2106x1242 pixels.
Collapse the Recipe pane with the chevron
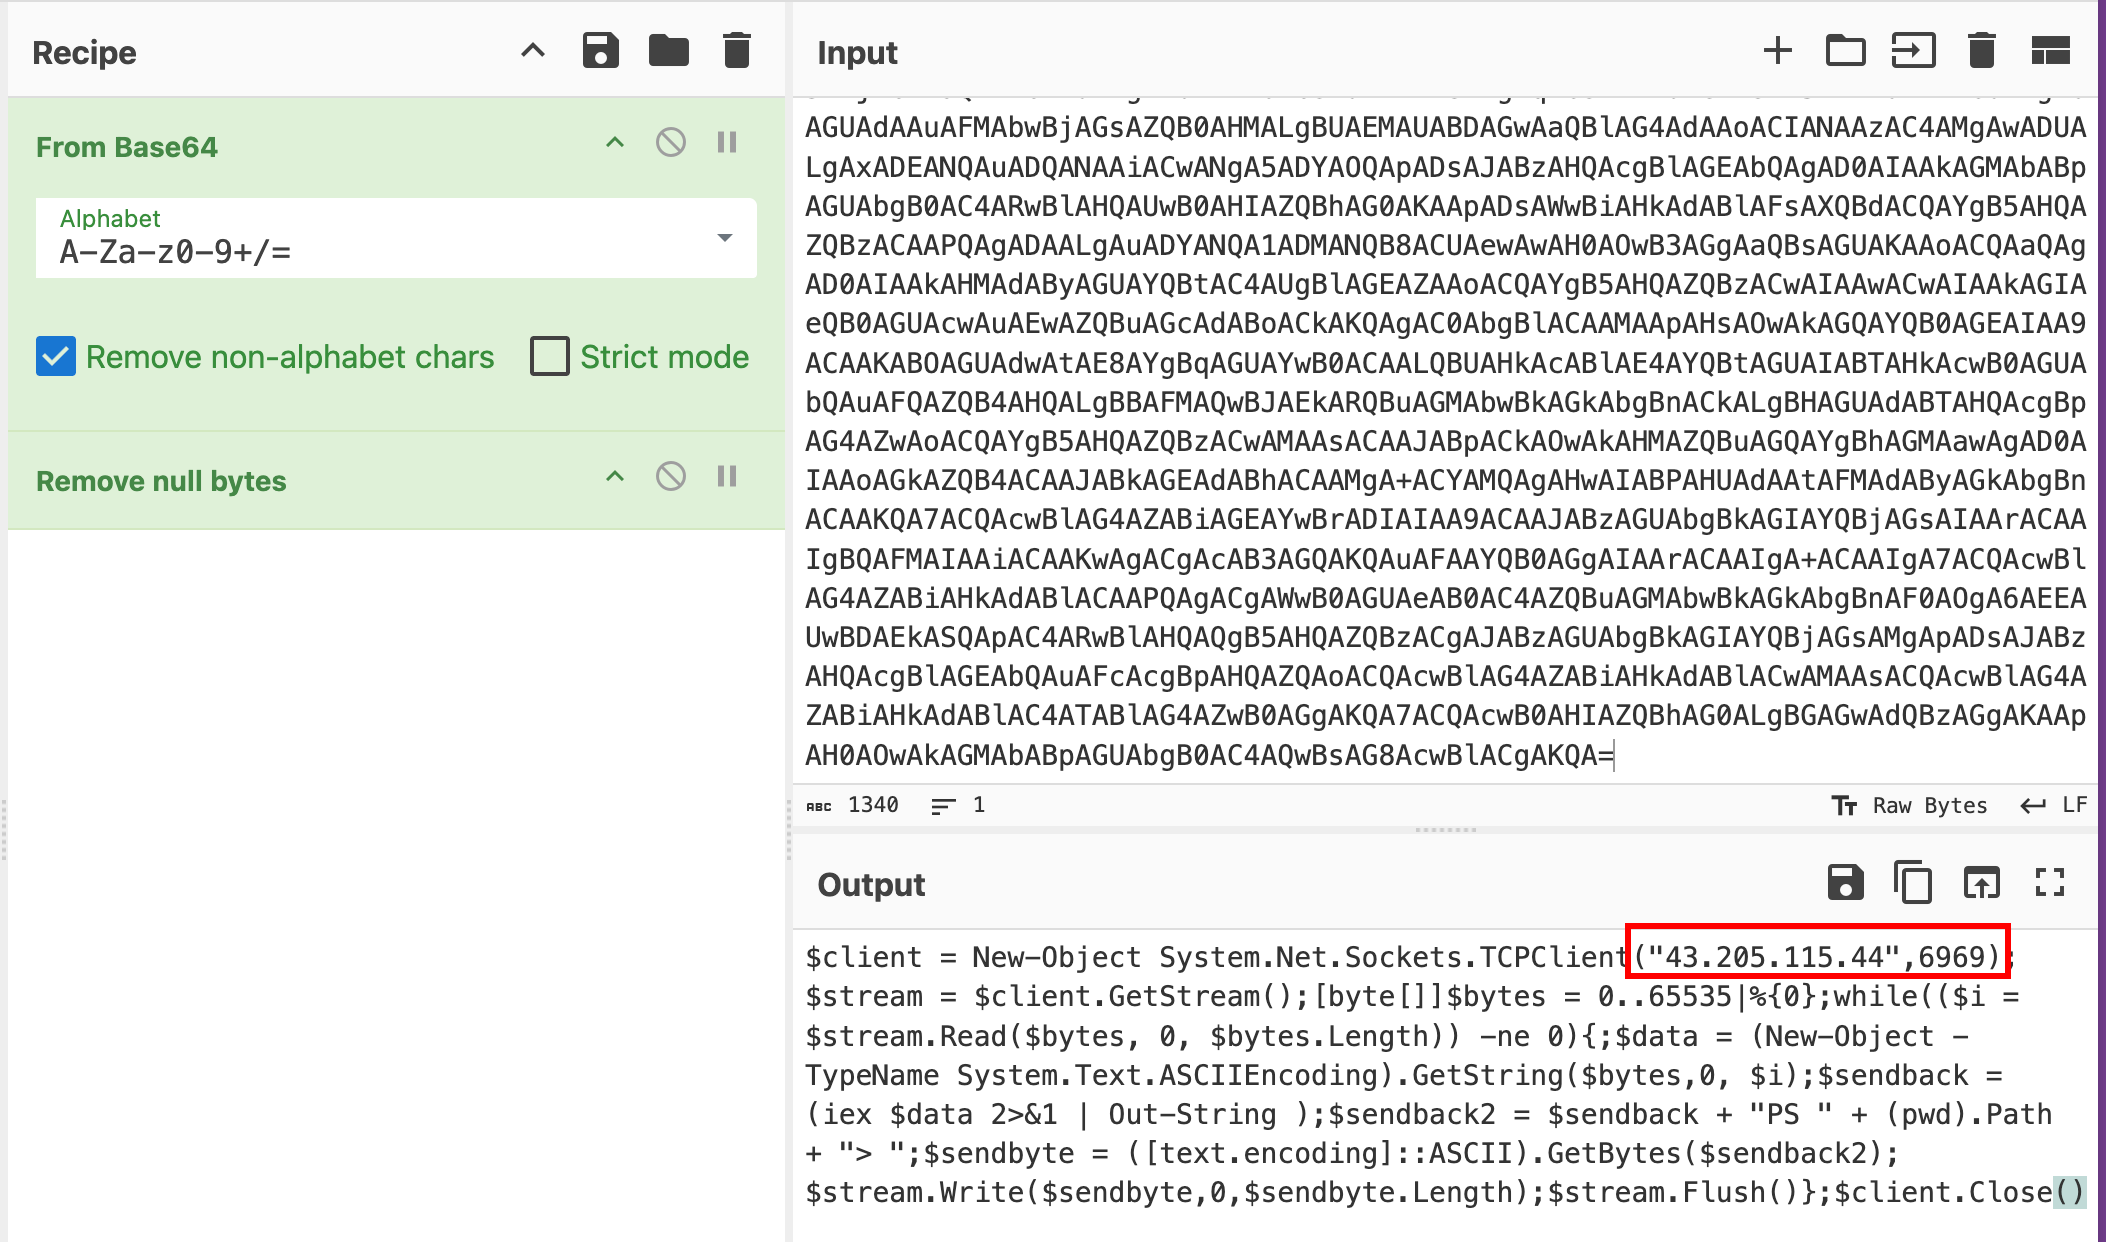point(533,51)
